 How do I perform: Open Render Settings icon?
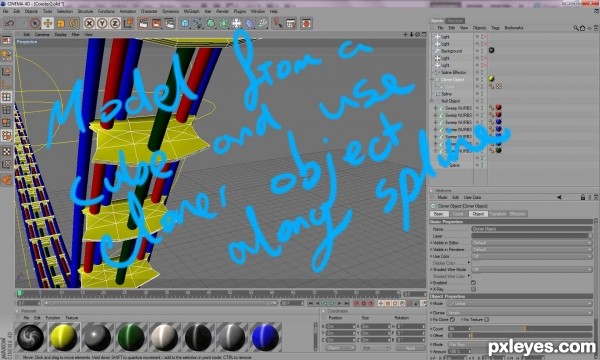pyautogui.click(x=170, y=24)
